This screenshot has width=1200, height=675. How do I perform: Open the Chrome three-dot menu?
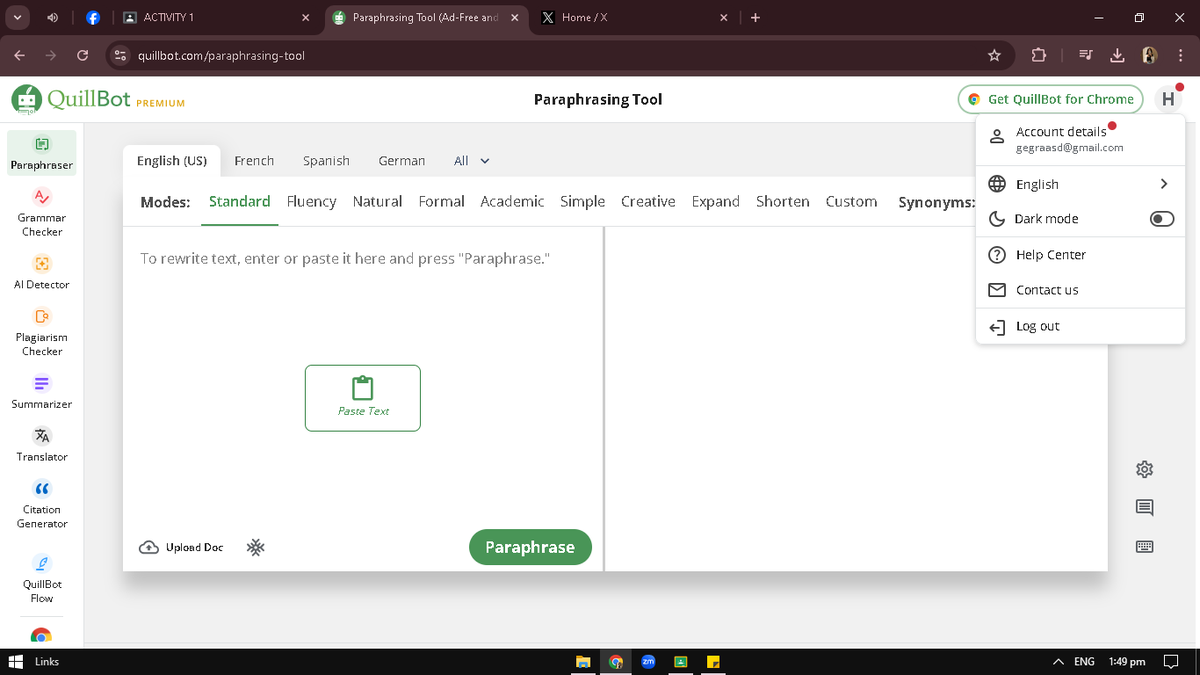click(1181, 55)
